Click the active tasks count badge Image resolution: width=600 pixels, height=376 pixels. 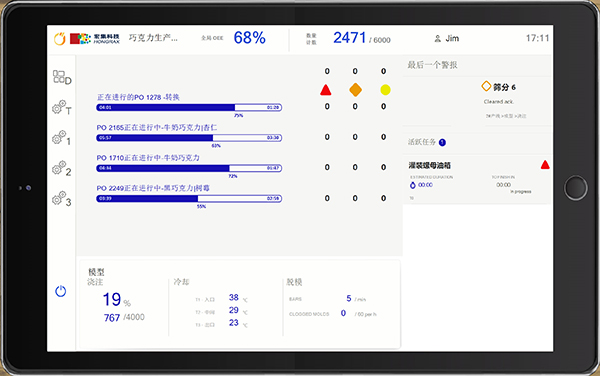tap(442, 142)
